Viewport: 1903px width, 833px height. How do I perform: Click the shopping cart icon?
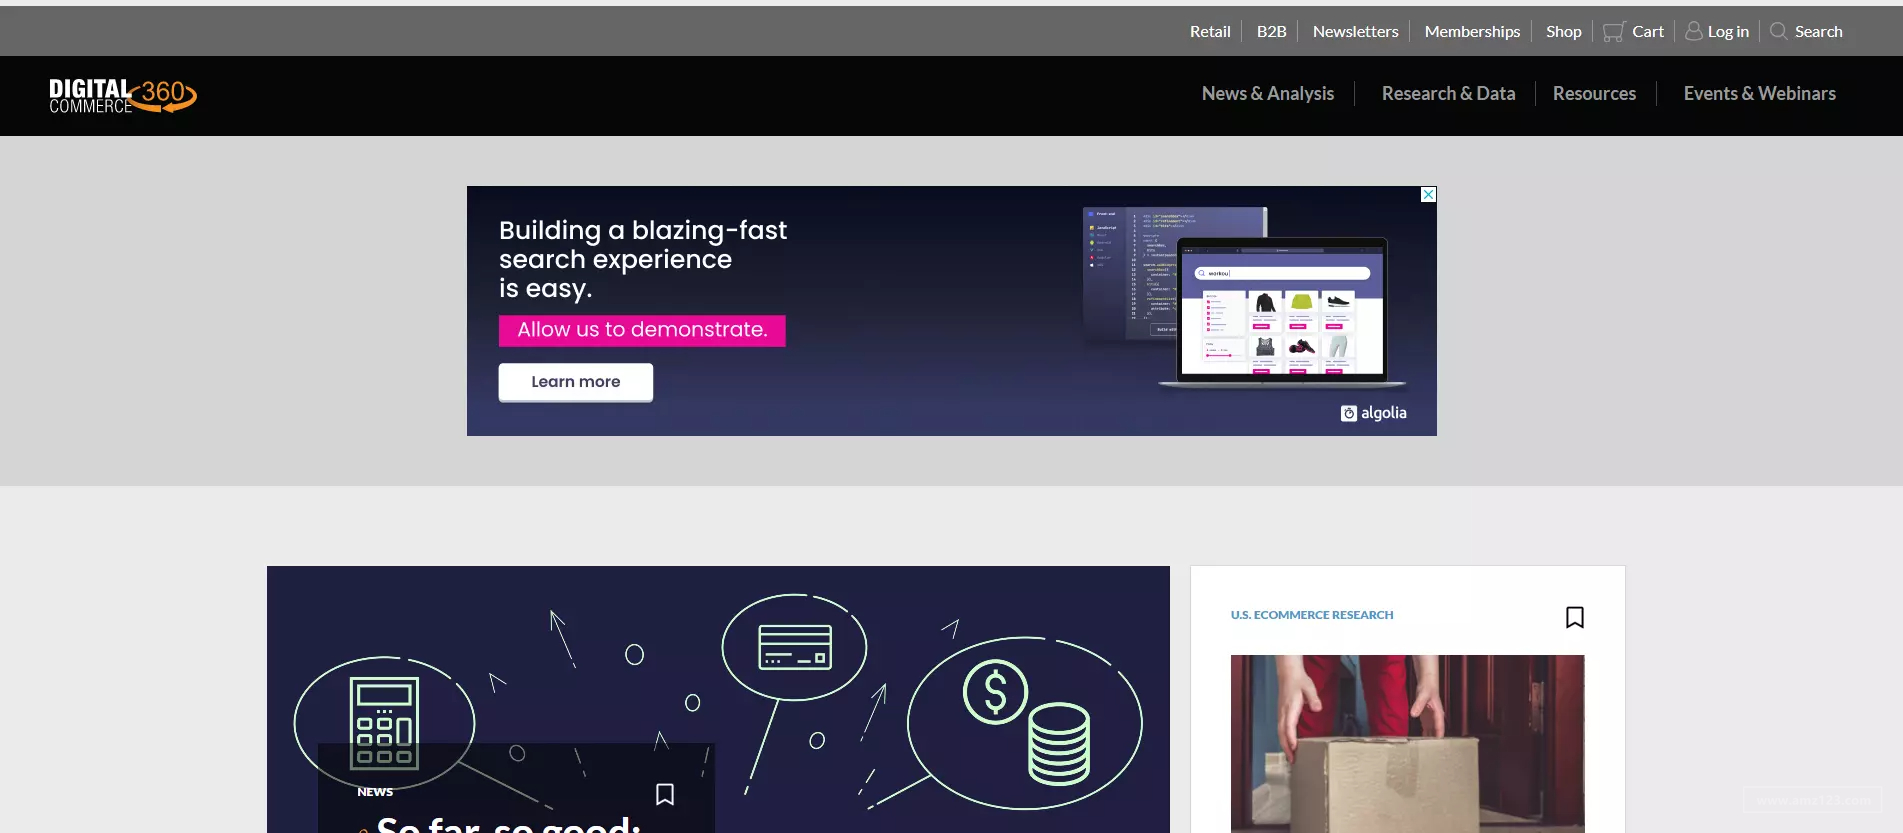(x=1613, y=32)
